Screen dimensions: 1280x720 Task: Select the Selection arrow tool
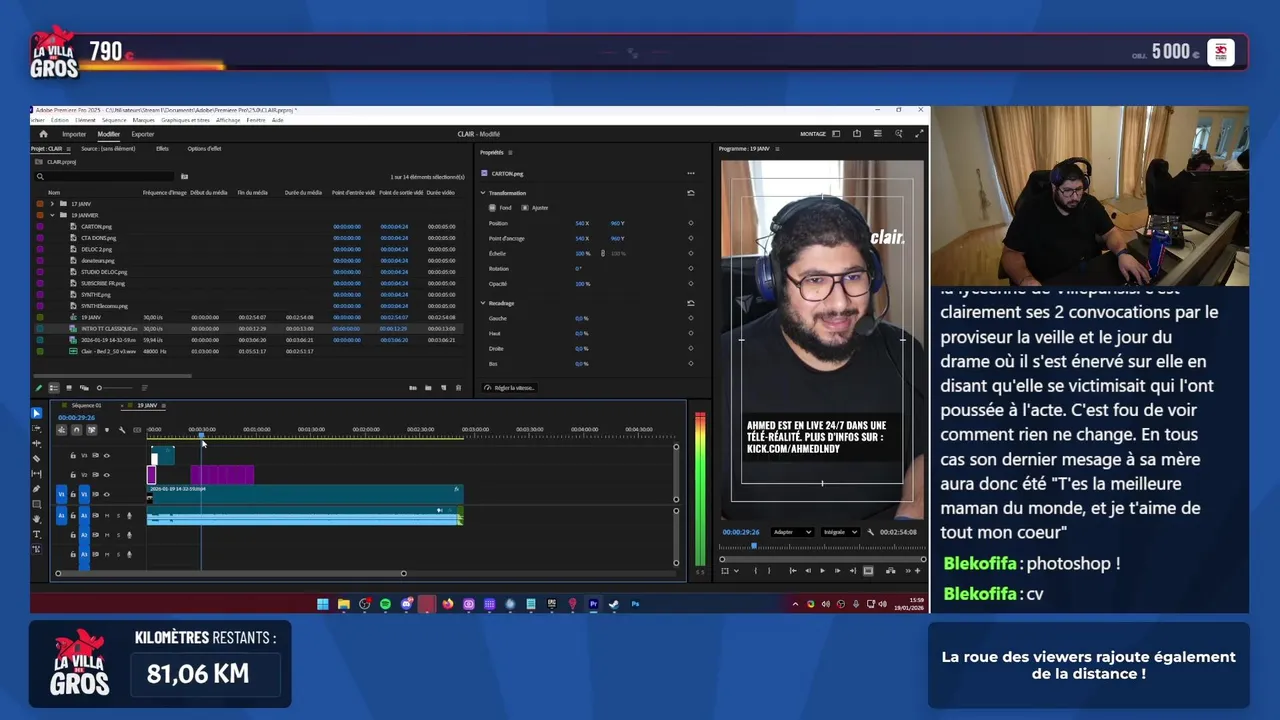pos(37,413)
